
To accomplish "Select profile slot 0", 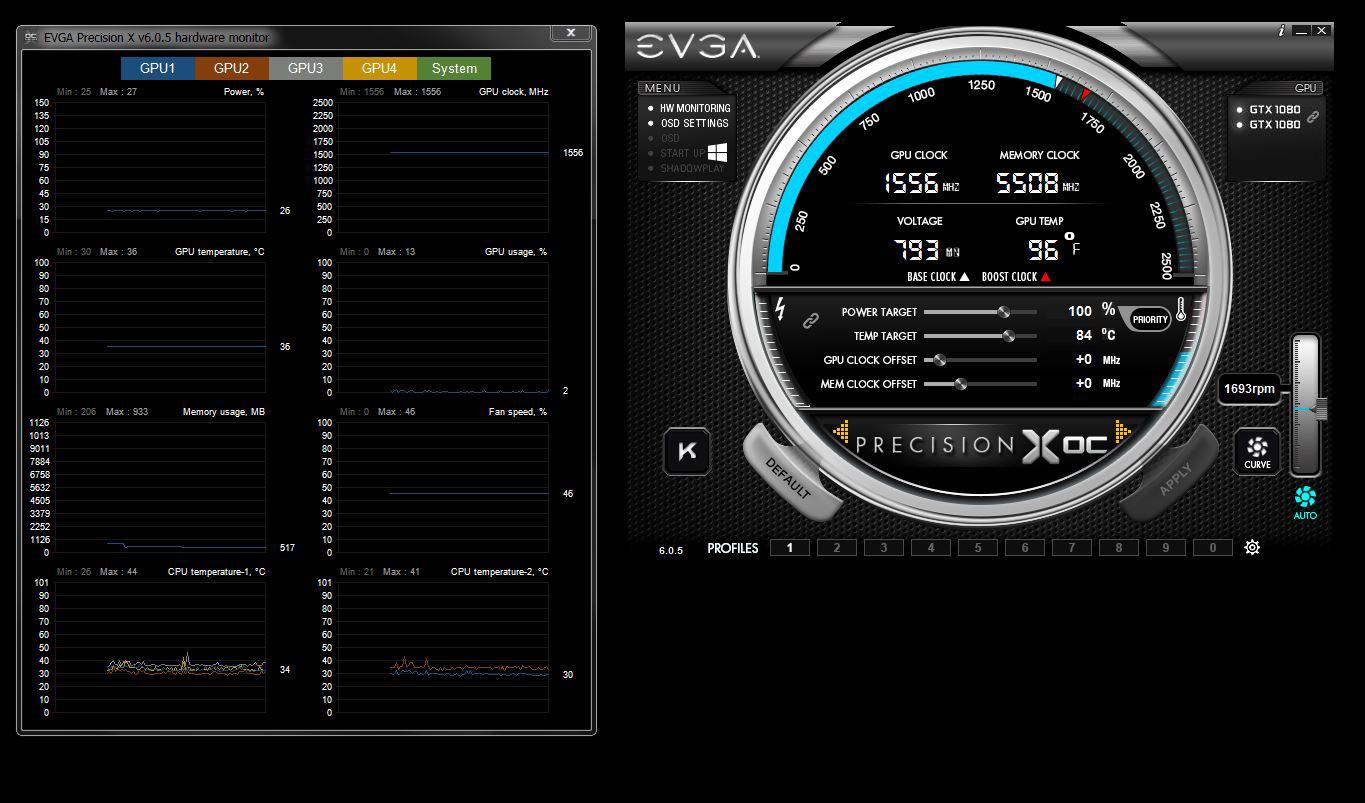I will (x=1213, y=547).
